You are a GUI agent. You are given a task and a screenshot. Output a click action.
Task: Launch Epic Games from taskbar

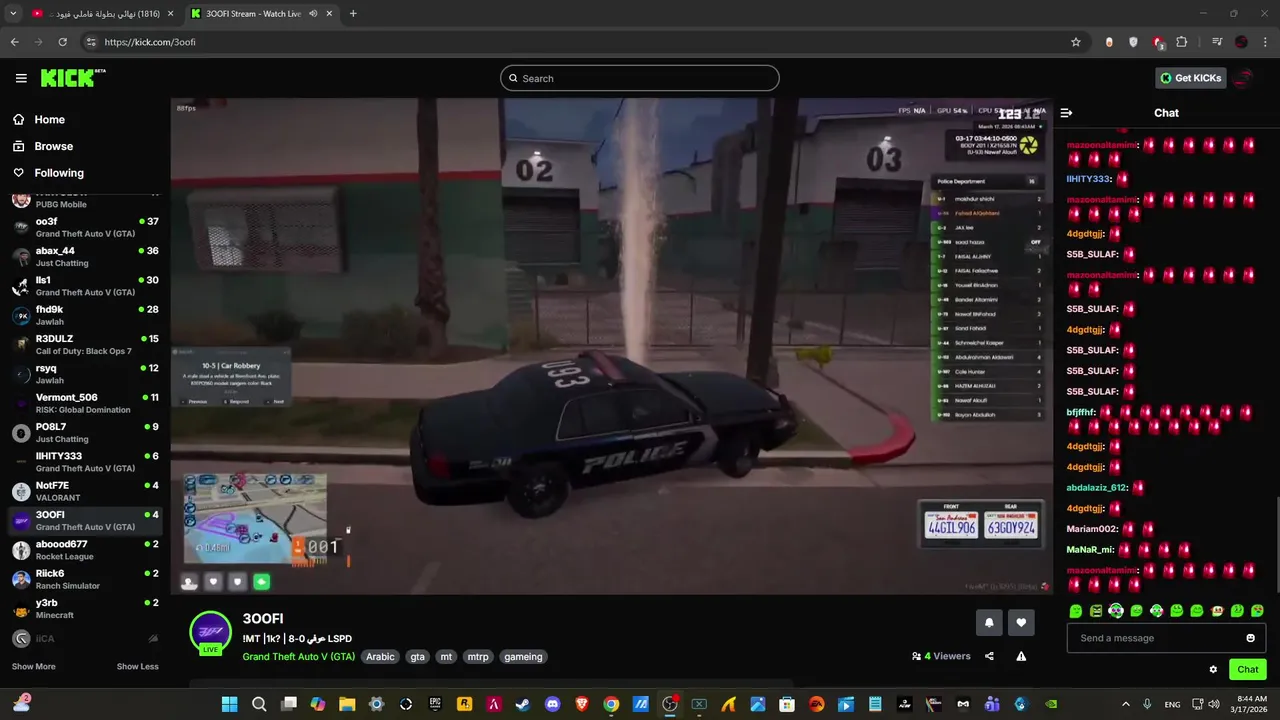435,704
